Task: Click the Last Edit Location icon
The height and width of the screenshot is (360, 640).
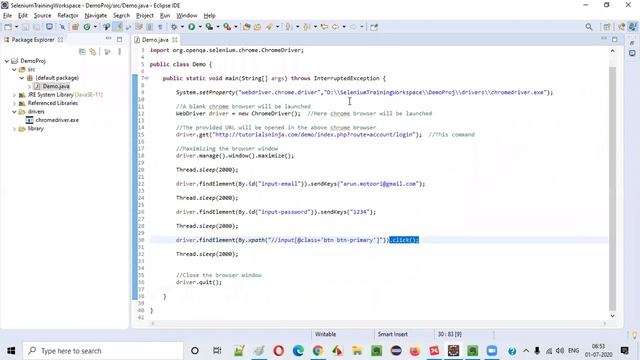Action: tap(324, 27)
